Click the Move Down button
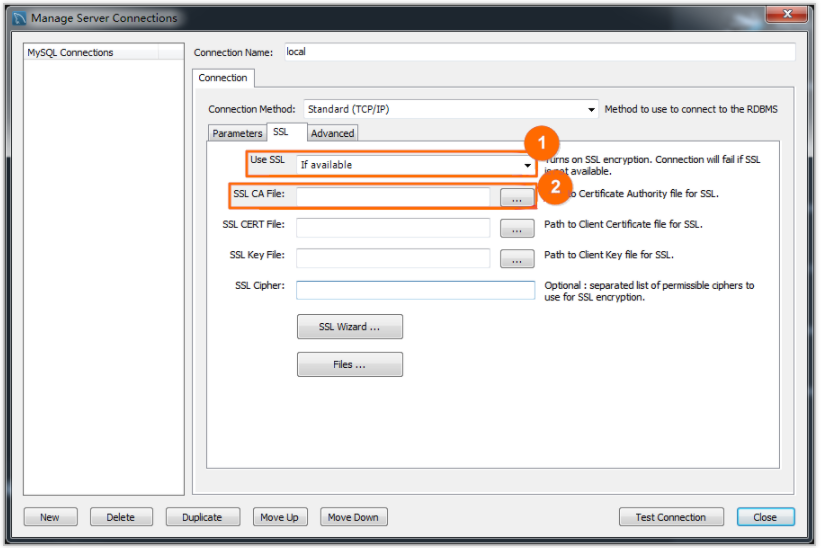 (x=353, y=517)
